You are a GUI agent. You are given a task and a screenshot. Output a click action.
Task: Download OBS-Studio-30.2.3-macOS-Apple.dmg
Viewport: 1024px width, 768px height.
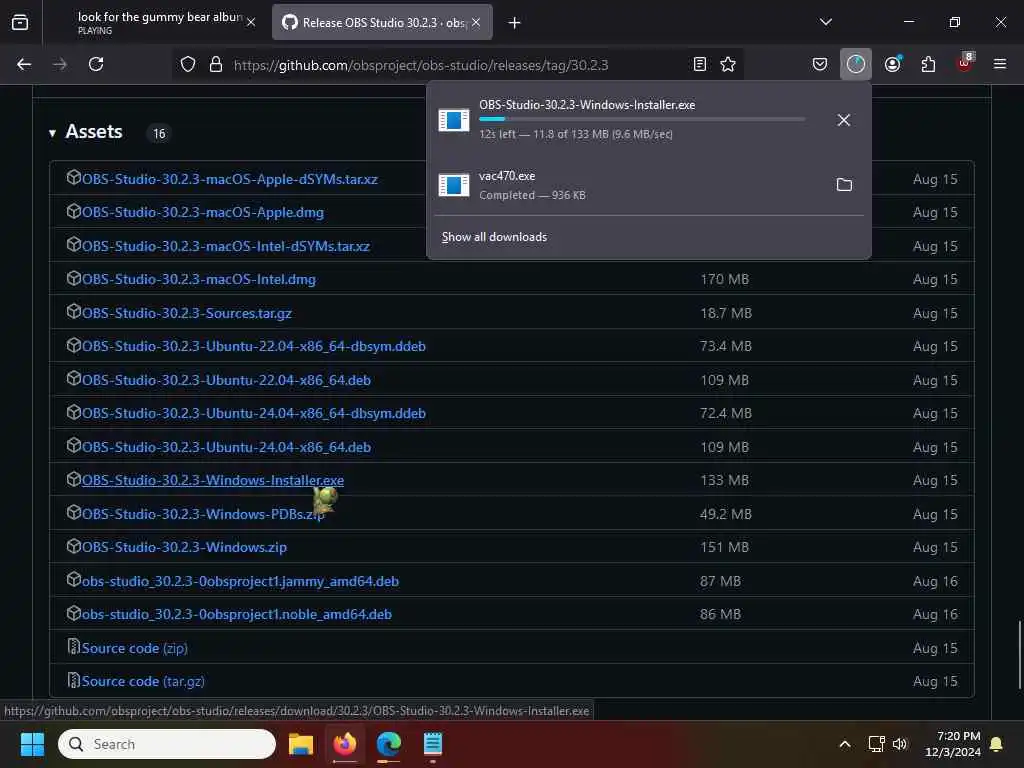pos(203,212)
